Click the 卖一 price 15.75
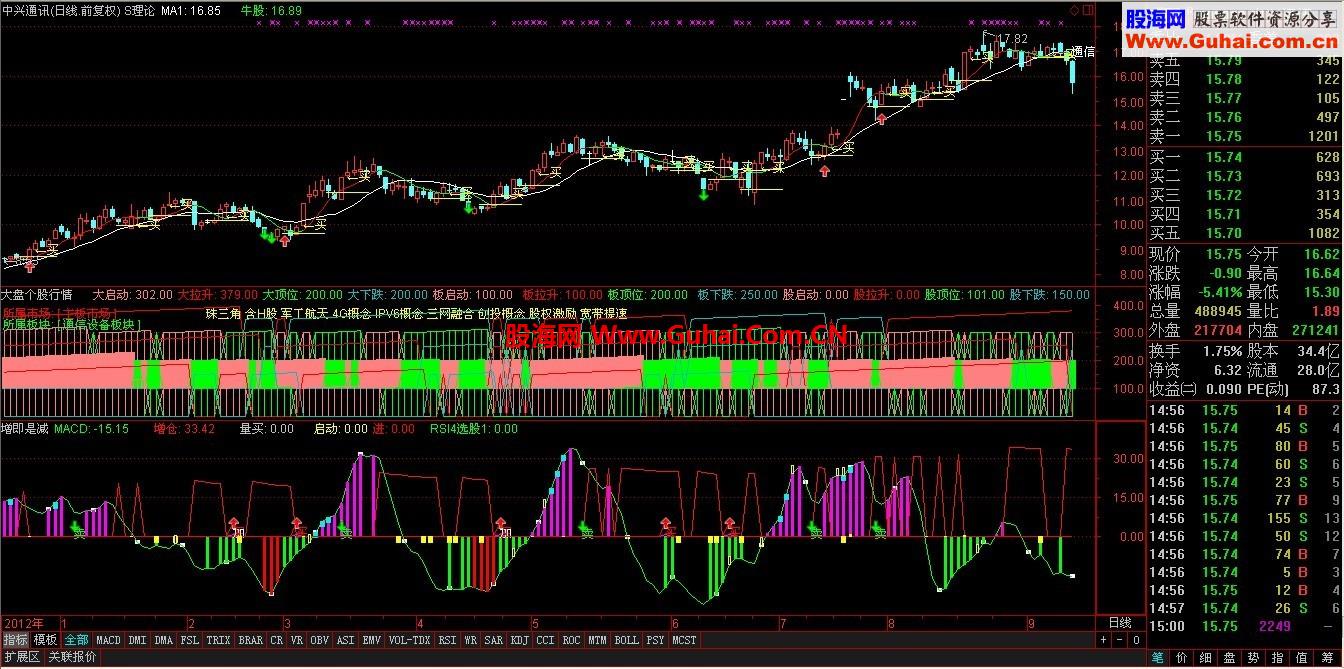 (1223, 137)
